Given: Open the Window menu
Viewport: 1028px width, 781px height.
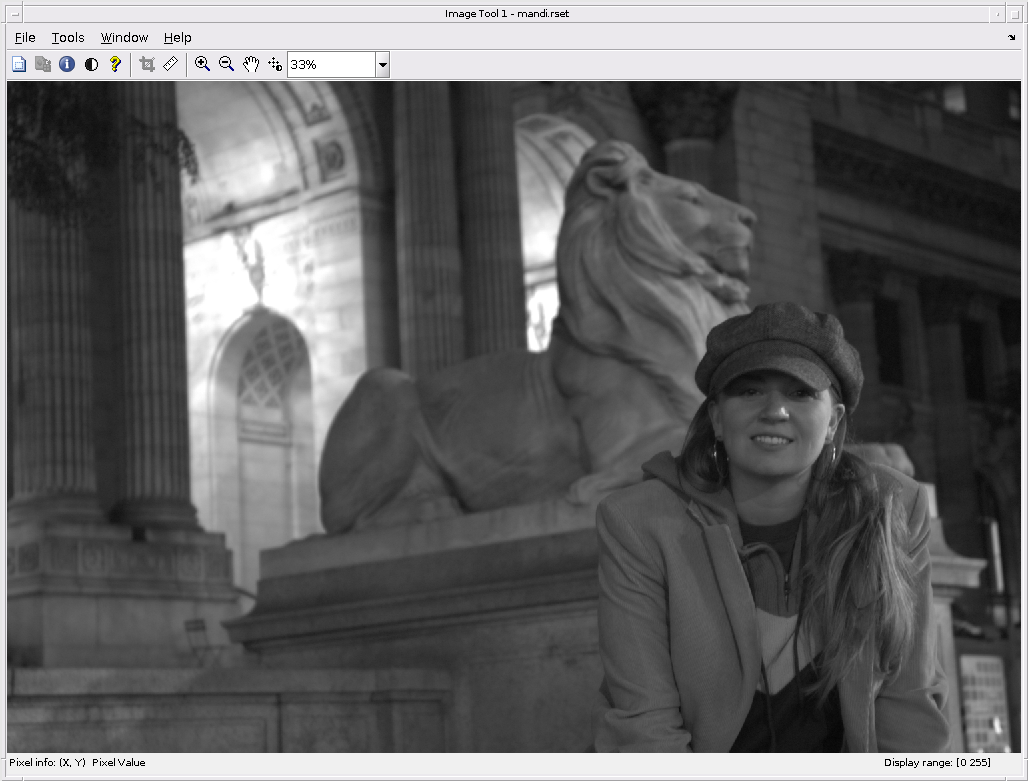Looking at the screenshot, I should point(125,37).
